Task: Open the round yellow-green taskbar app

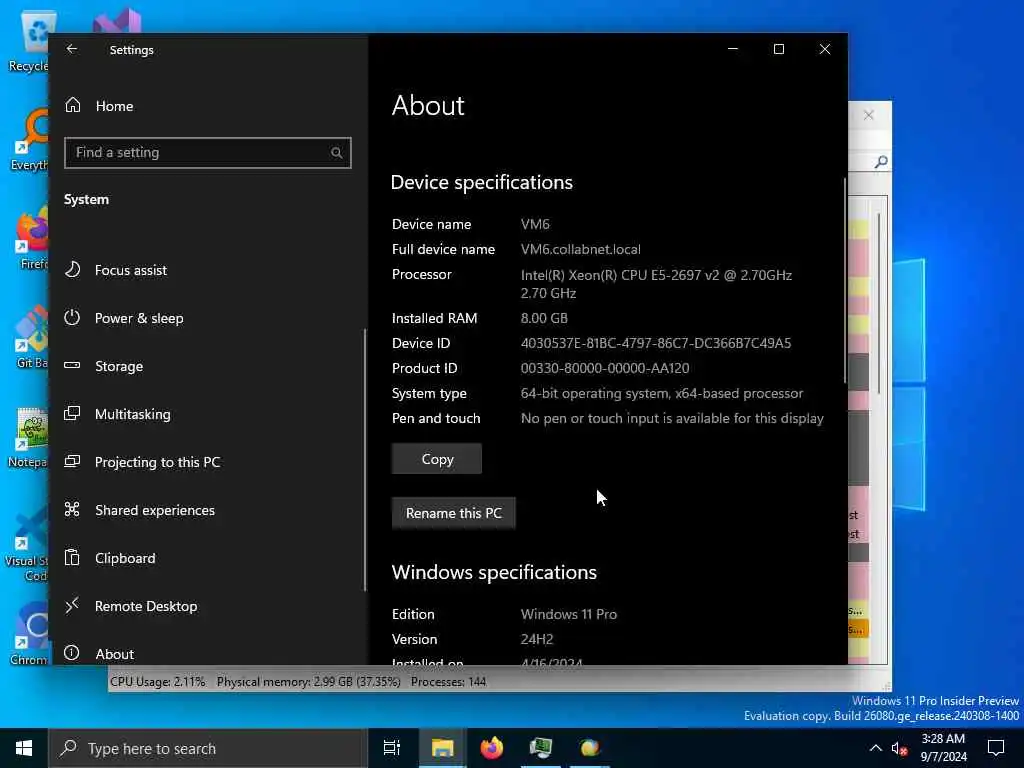Action: (590, 748)
